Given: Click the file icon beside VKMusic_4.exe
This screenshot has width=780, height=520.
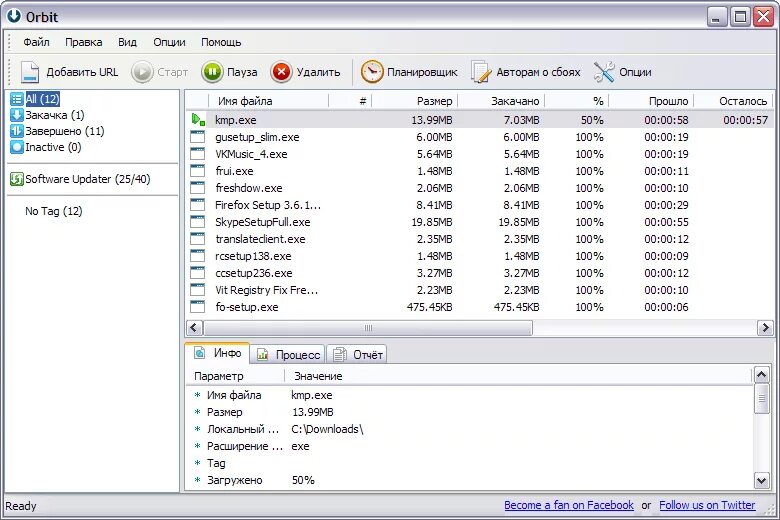Looking at the screenshot, I should coord(197,154).
